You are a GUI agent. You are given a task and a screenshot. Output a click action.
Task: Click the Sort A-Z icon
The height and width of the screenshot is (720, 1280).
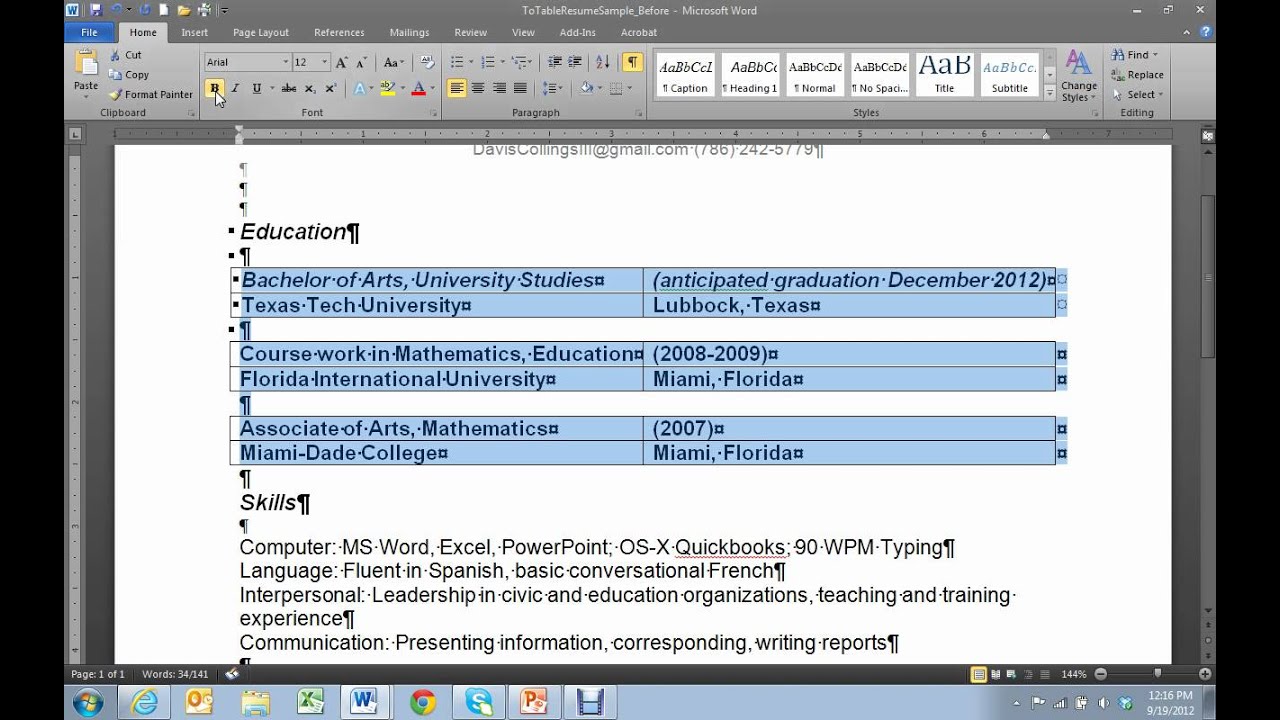[x=603, y=62]
